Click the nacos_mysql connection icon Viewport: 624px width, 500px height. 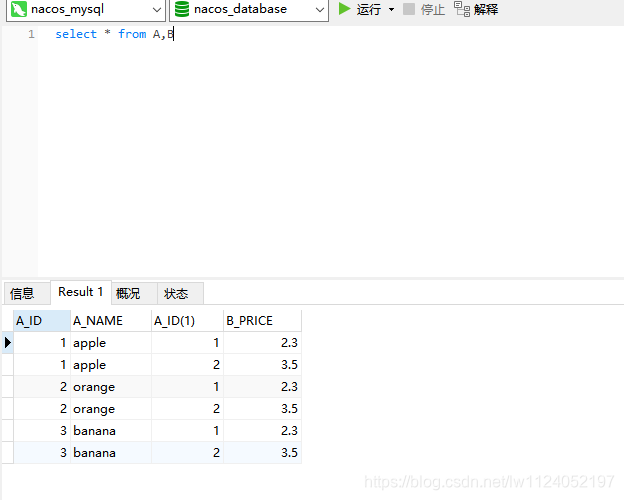[x=19, y=9]
